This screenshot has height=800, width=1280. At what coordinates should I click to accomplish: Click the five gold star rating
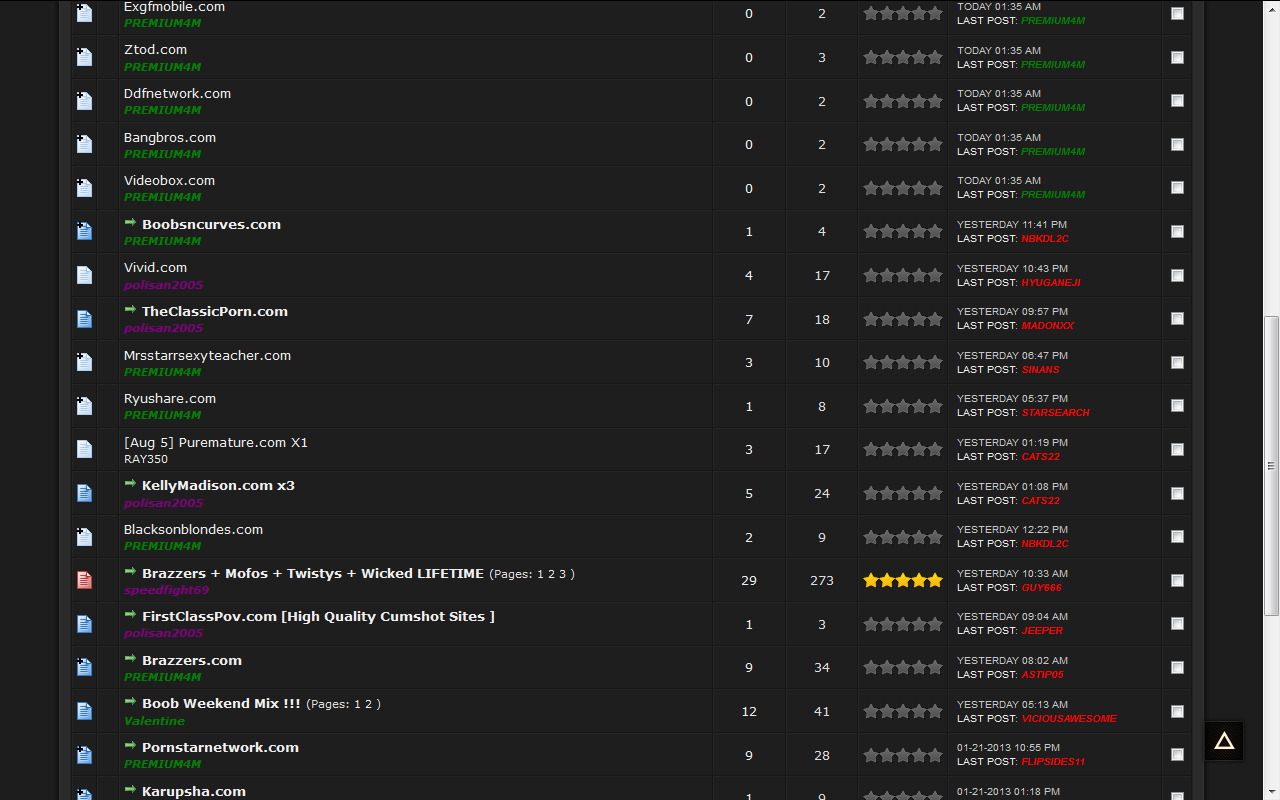[903, 580]
